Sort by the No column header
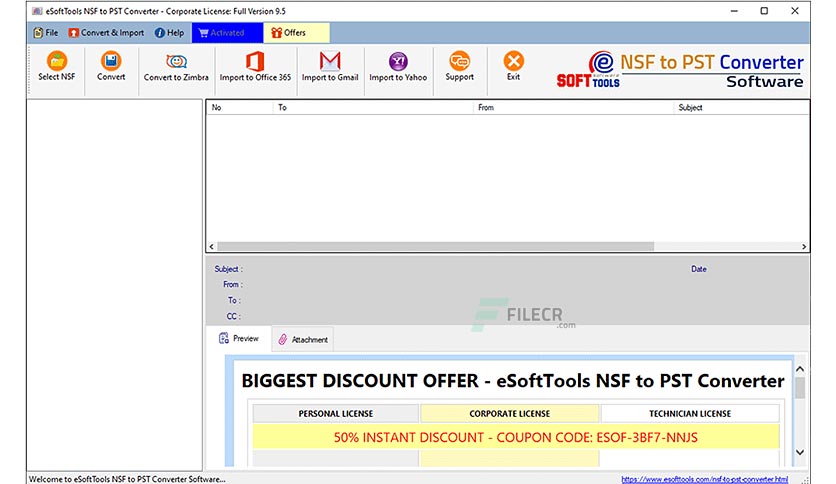 [239, 107]
